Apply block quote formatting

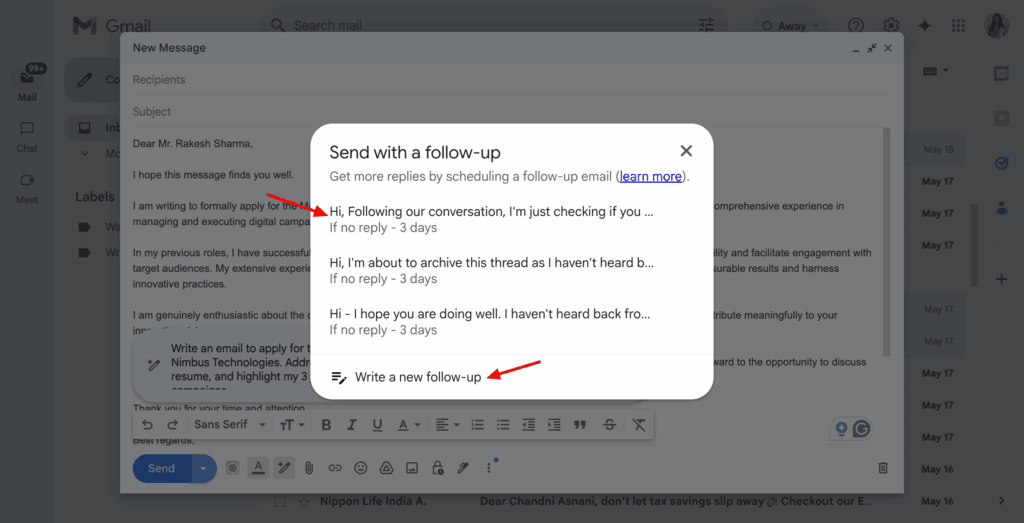pyautogui.click(x=579, y=425)
